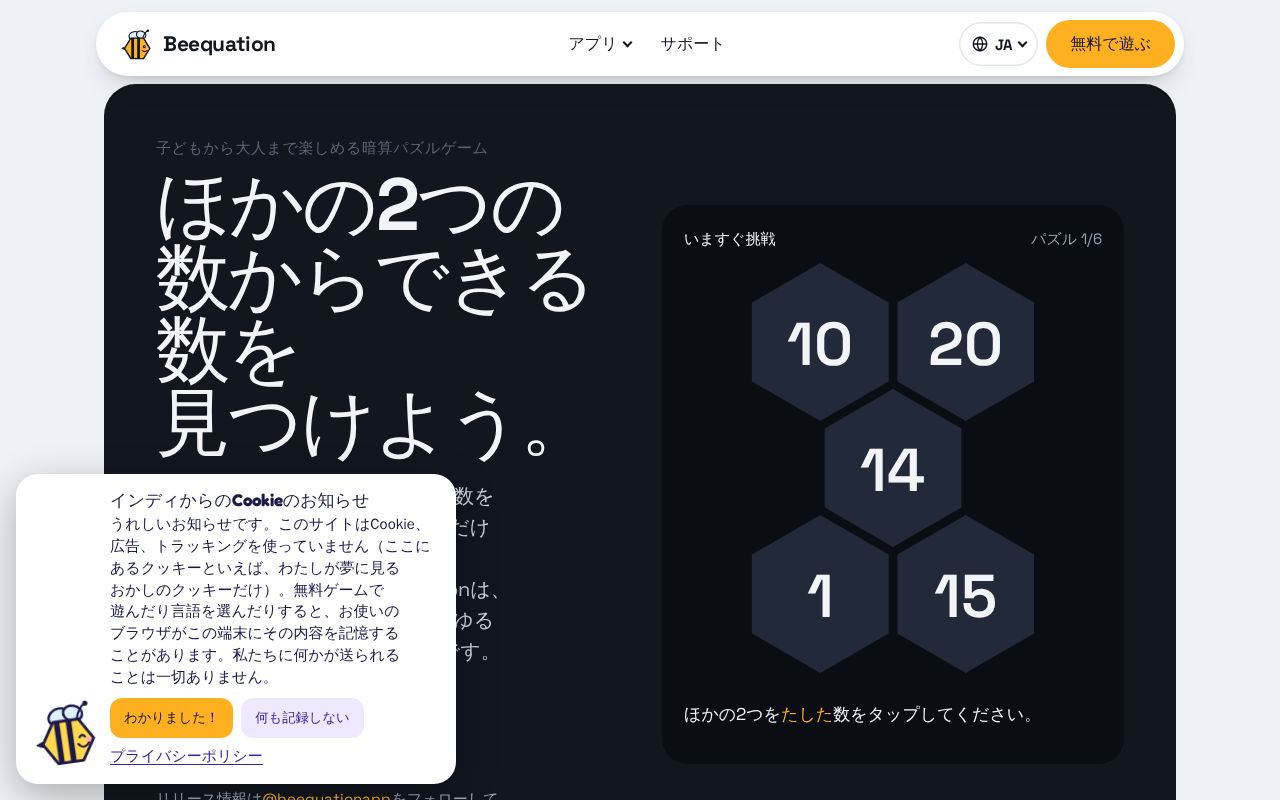
Task: Open the プライバシーポリシー link
Action: 186,756
